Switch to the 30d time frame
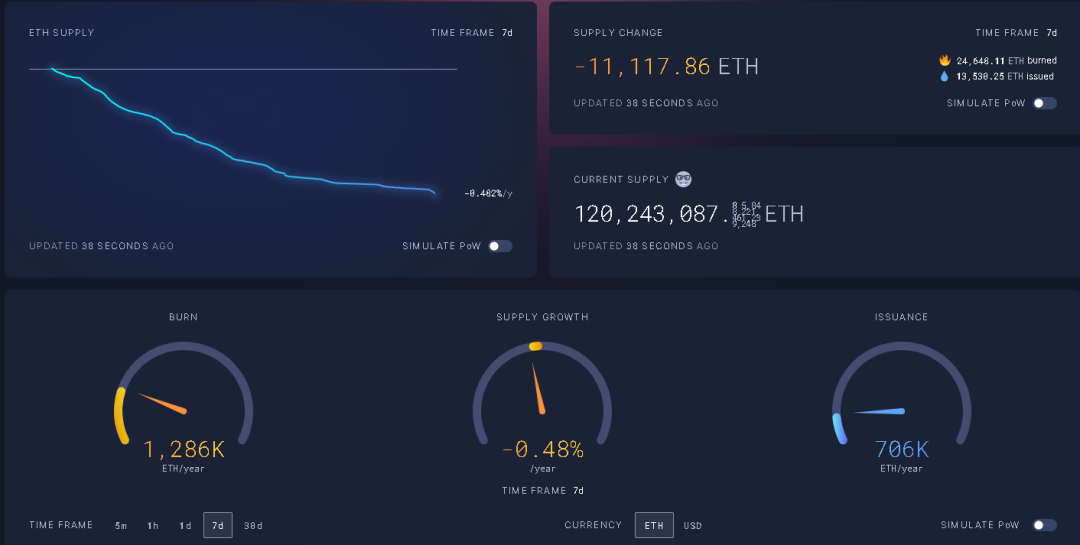1080x545 pixels. pos(253,526)
